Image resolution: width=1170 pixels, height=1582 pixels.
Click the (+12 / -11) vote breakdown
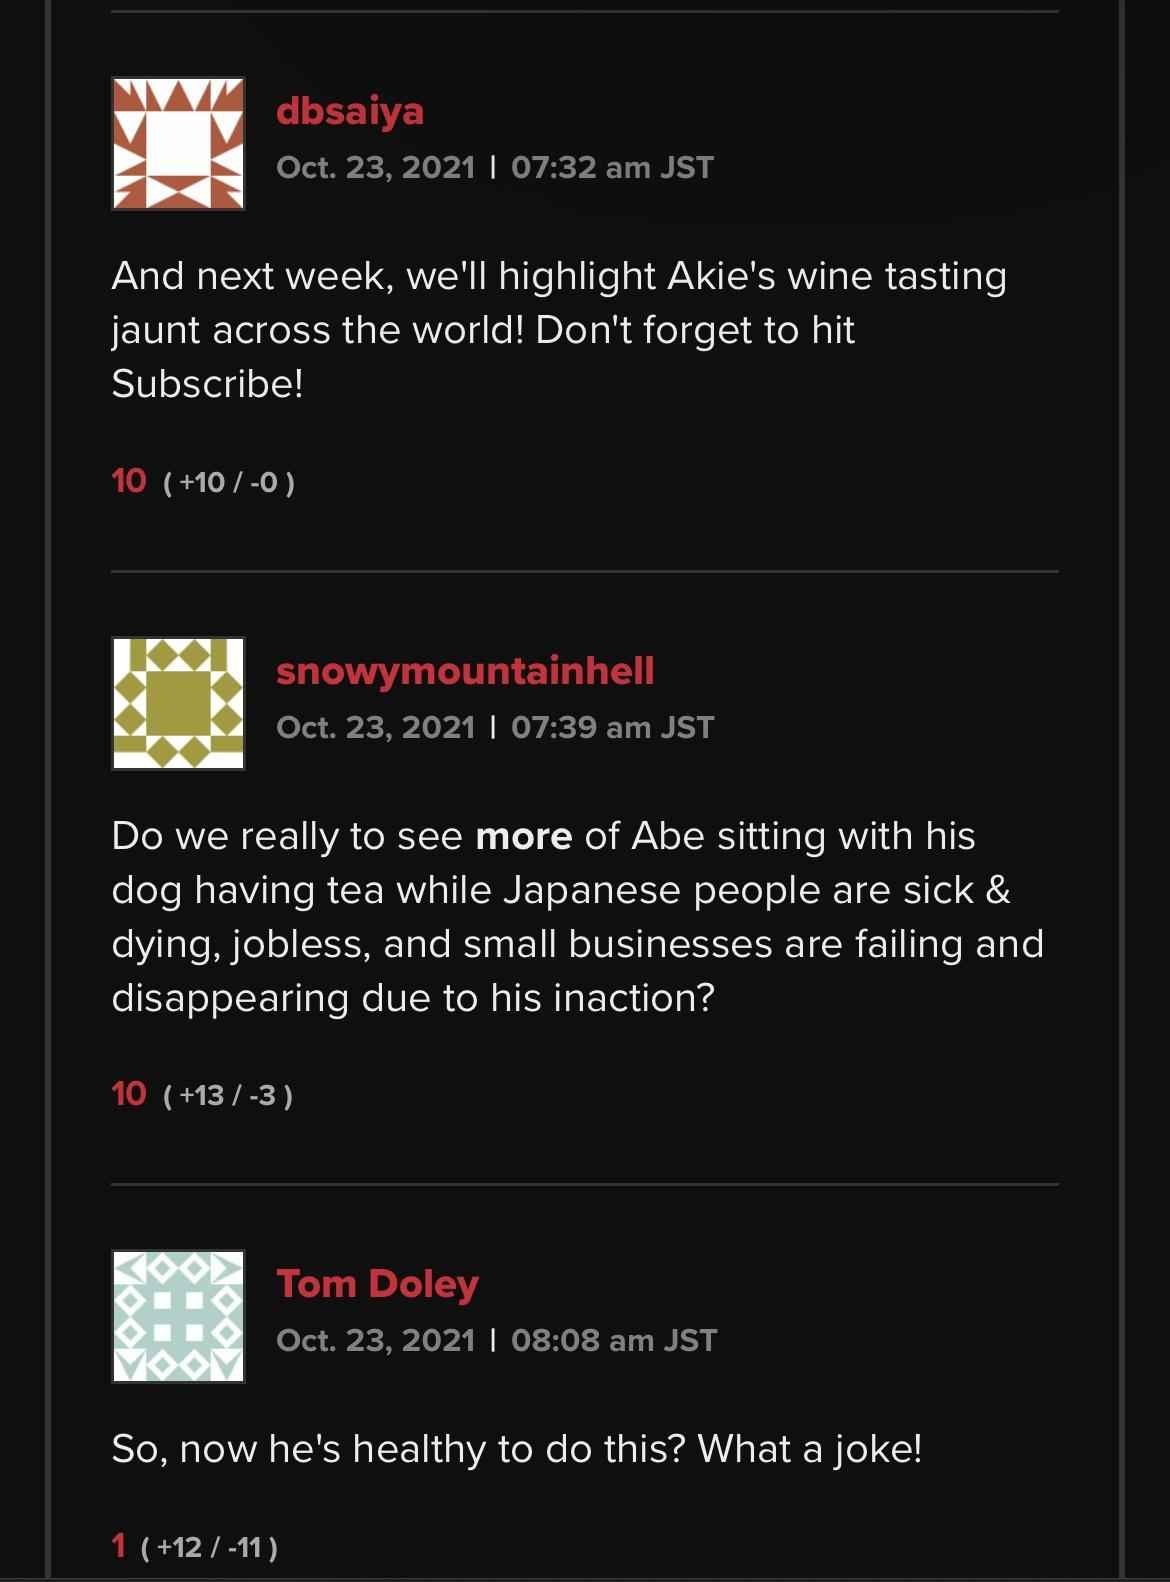tap(209, 1548)
